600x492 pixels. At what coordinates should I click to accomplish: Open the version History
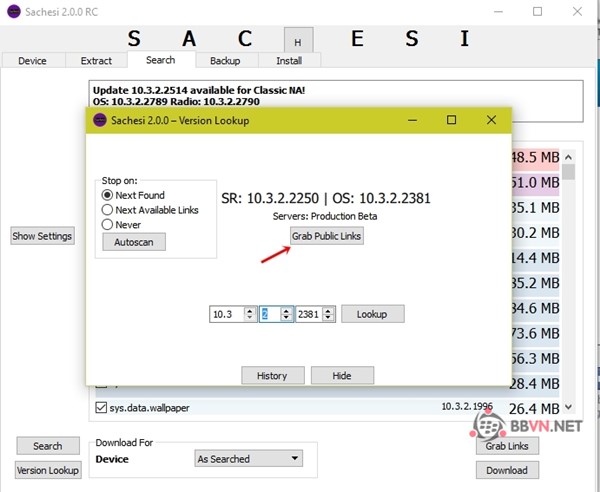point(272,376)
